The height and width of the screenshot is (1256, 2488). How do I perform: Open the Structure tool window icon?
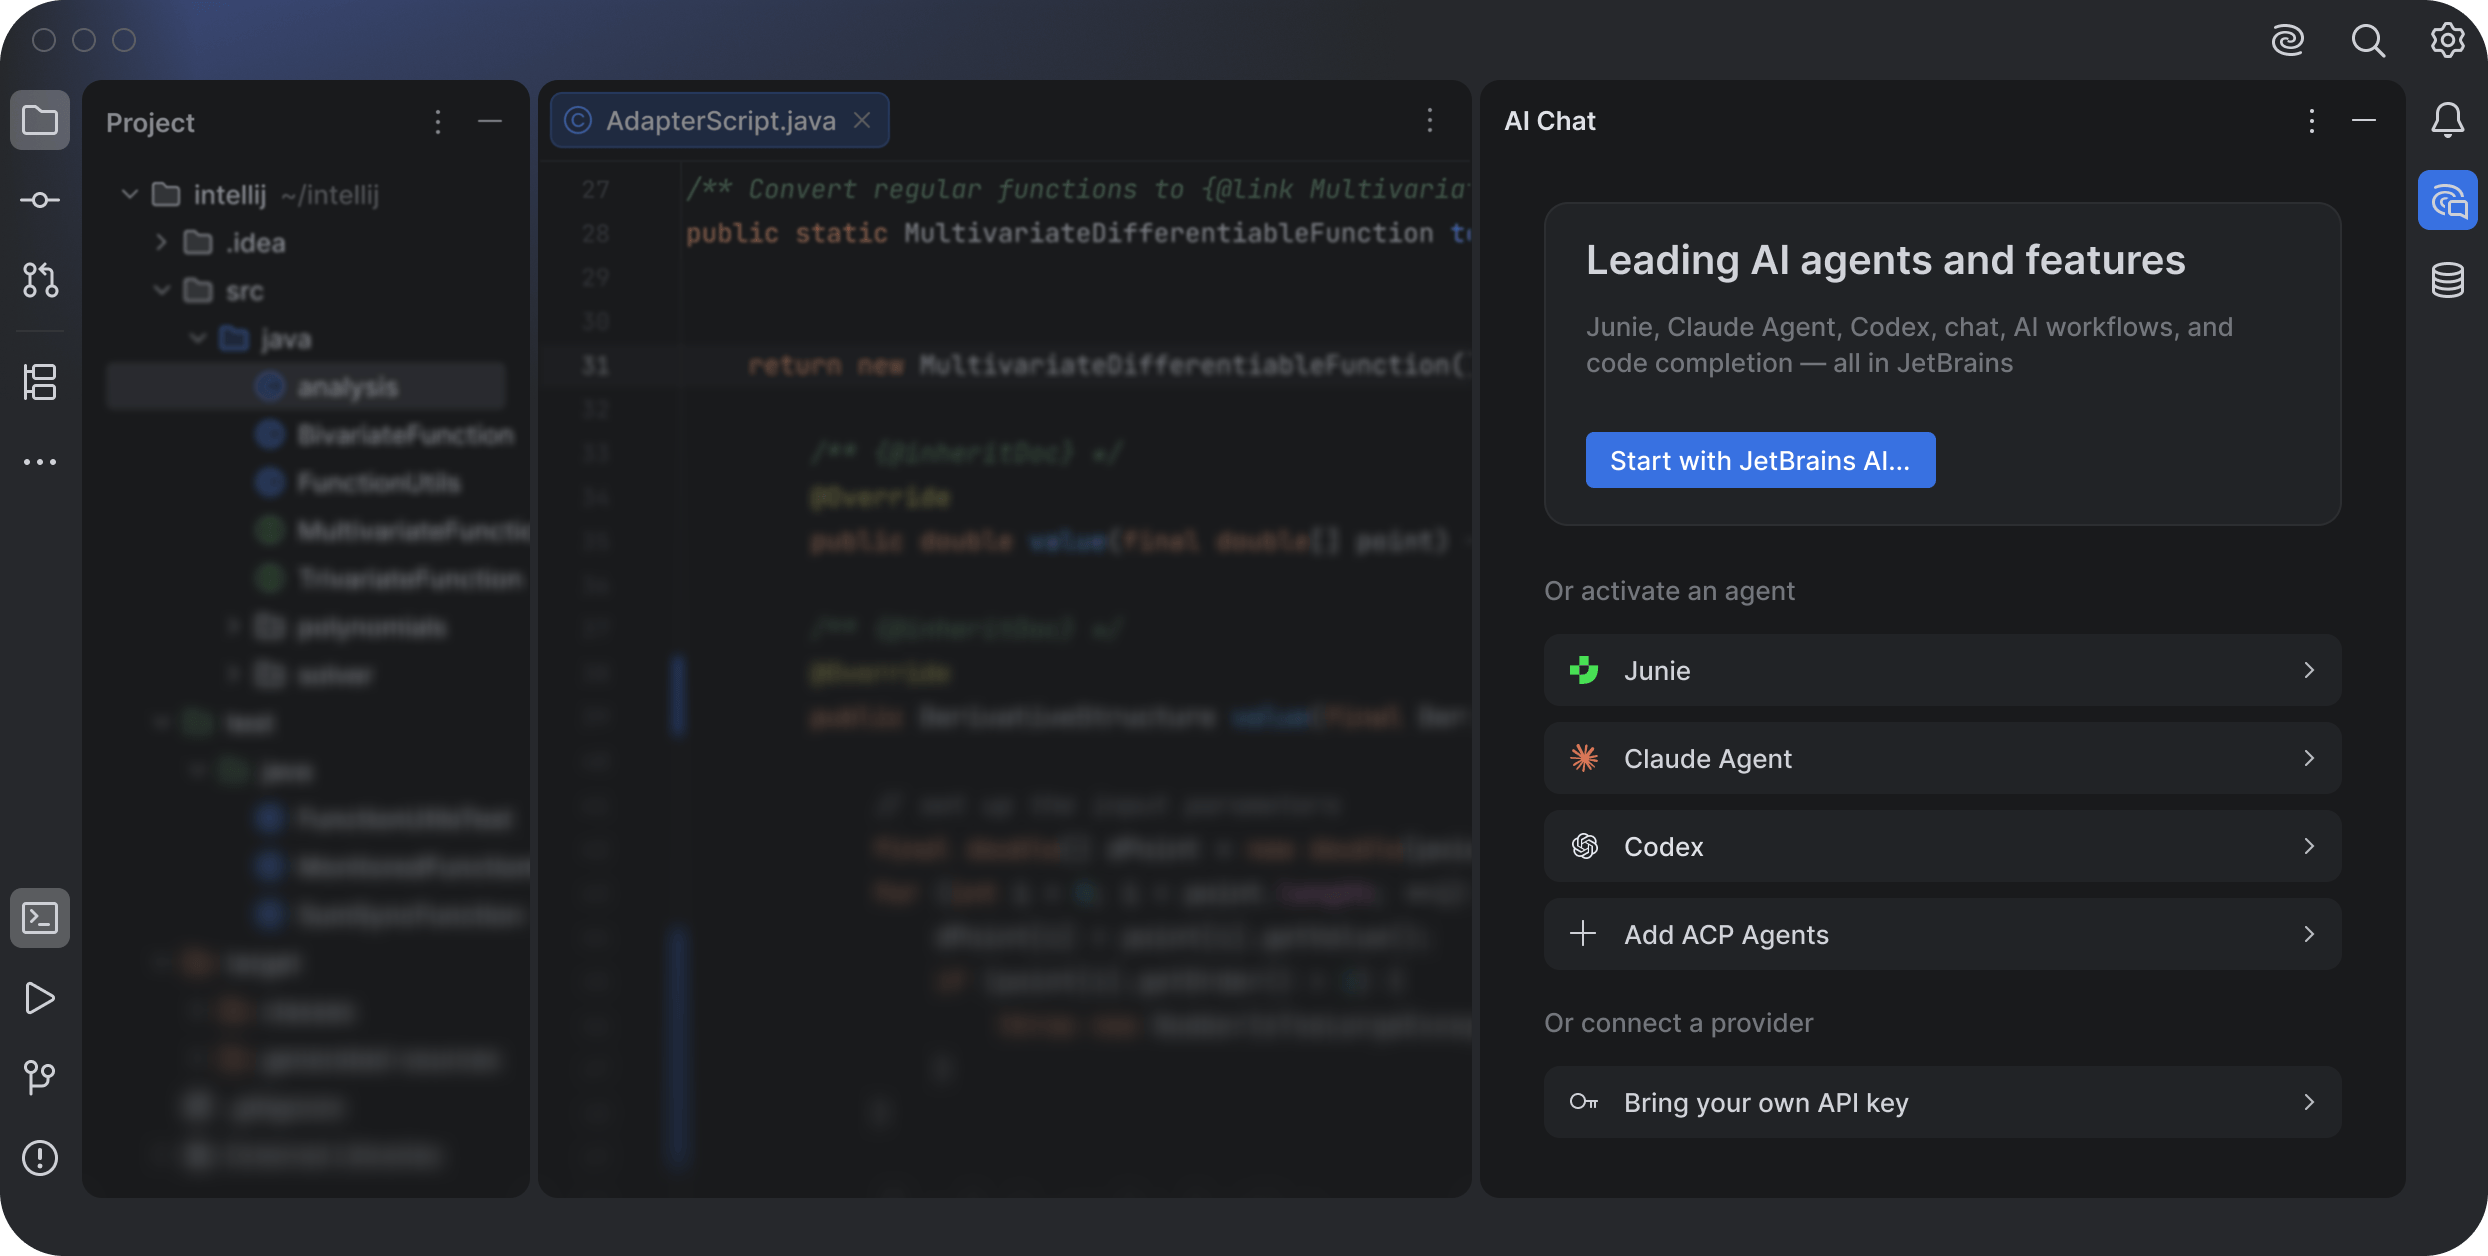tap(40, 382)
